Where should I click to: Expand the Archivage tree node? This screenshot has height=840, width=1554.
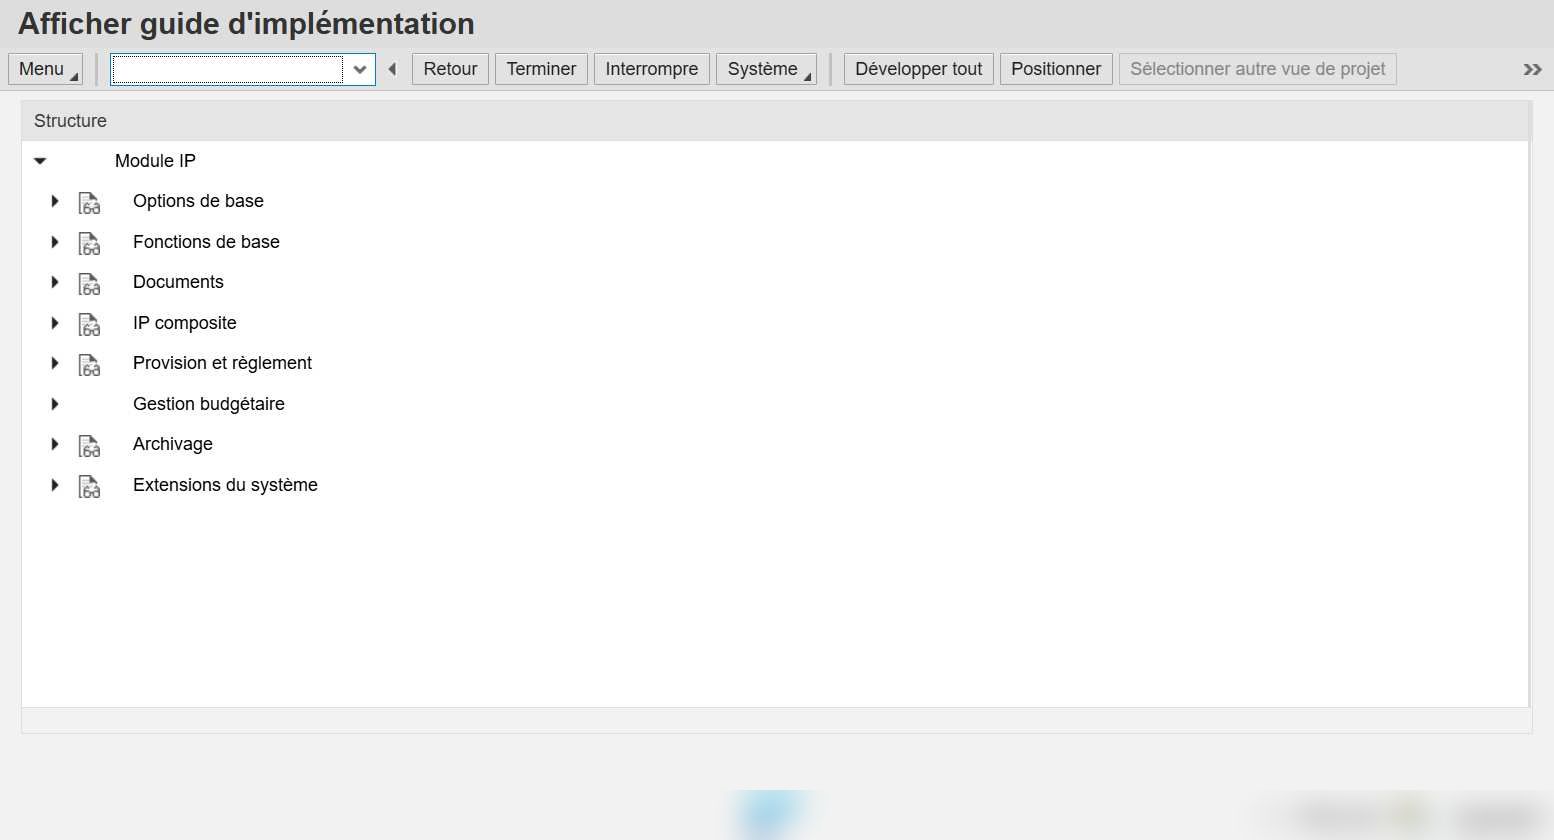click(x=55, y=444)
